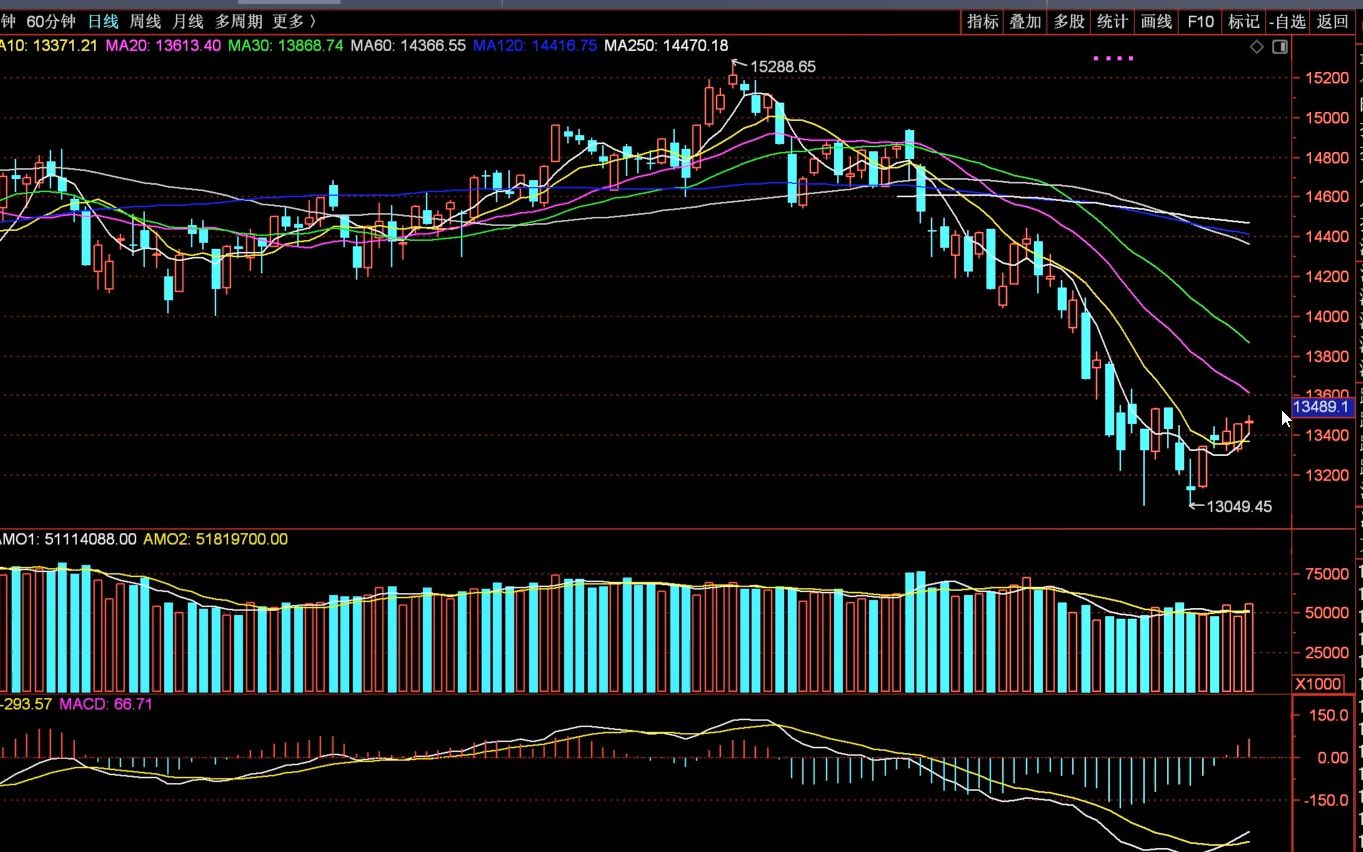Click the magenta dotted line marker
Image resolution: width=1363 pixels, height=852 pixels.
click(x=1113, y=58)
